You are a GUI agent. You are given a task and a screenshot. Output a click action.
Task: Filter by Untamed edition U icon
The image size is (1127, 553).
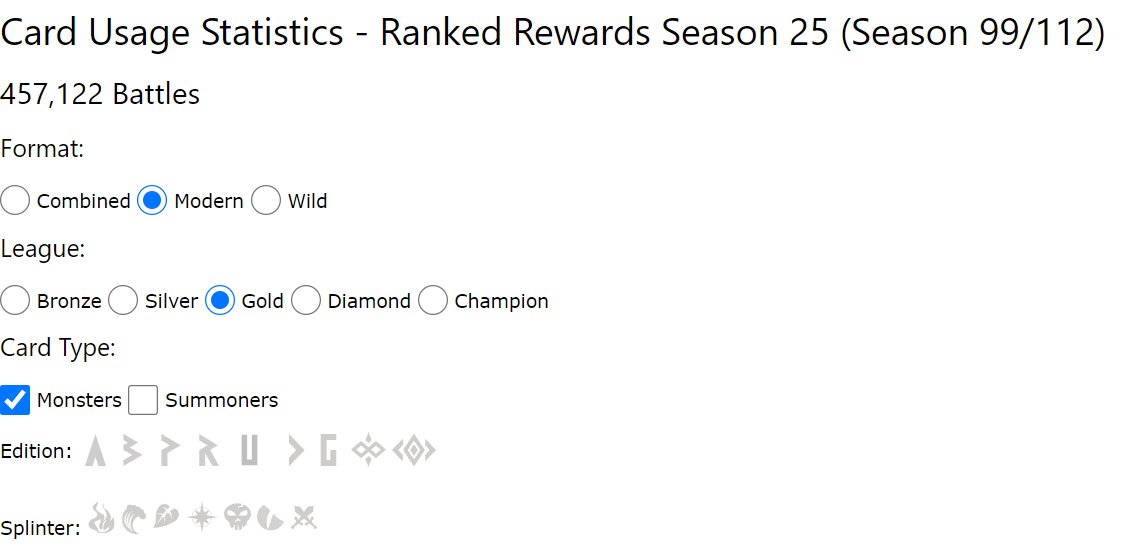pyautogui.click(x=249, y=451)
